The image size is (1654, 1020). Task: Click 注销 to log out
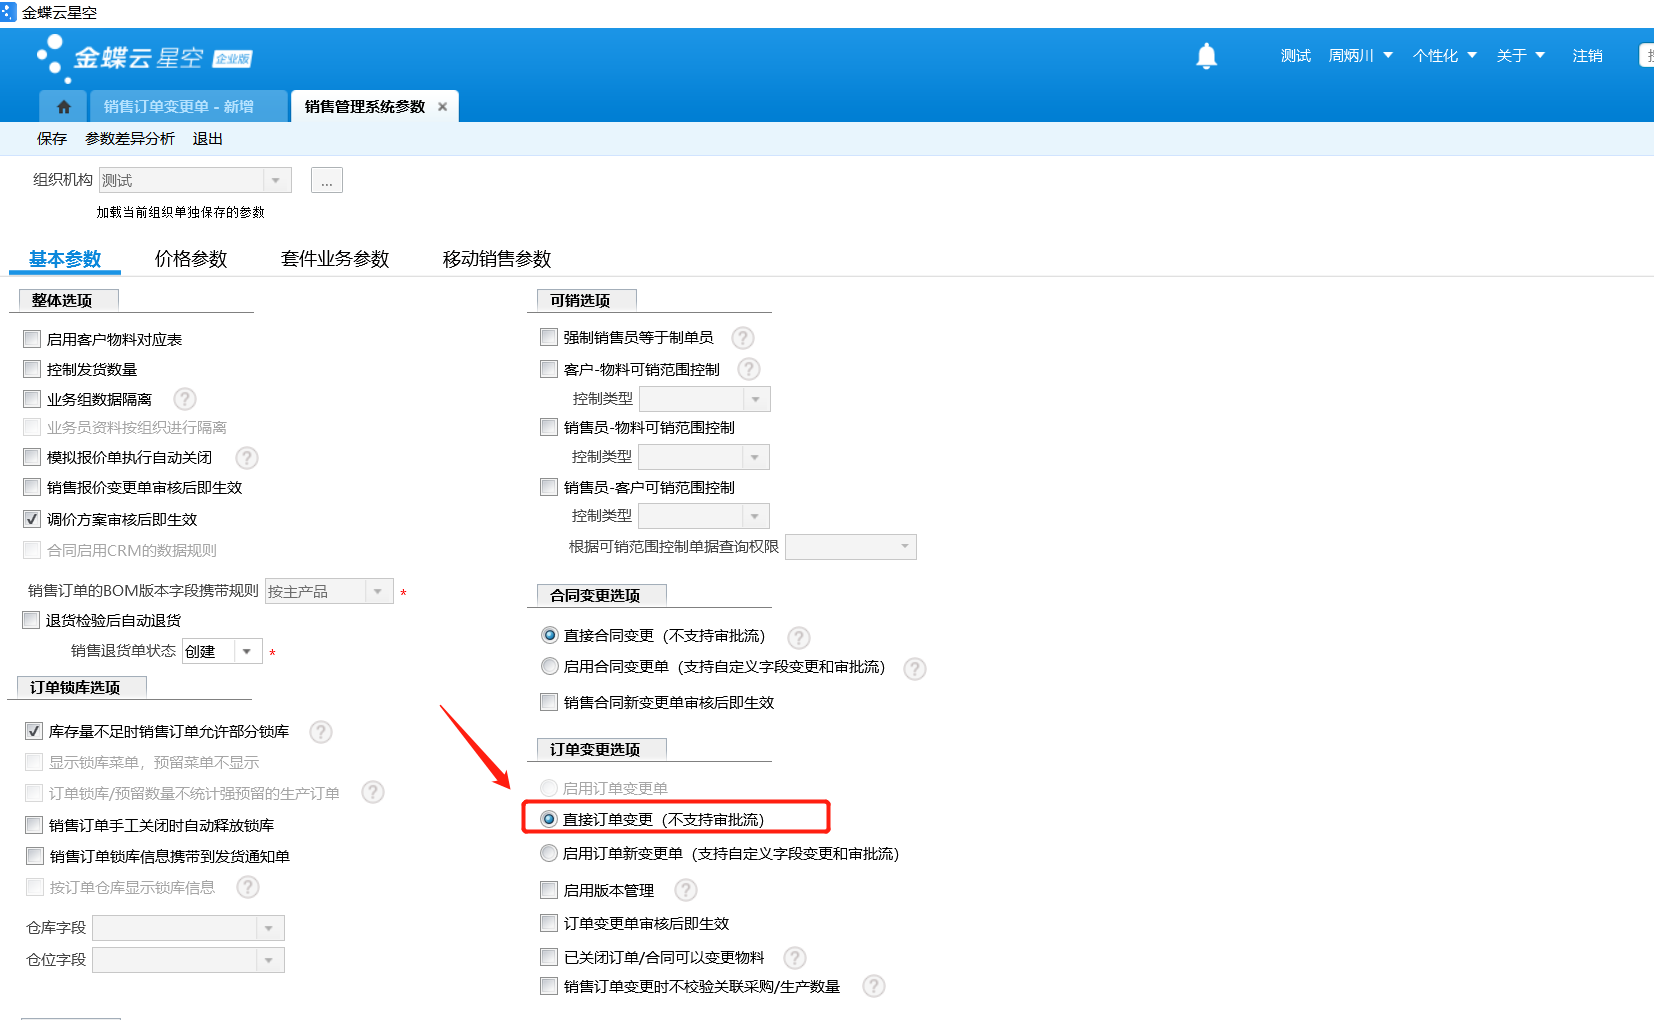point(1587,56)
